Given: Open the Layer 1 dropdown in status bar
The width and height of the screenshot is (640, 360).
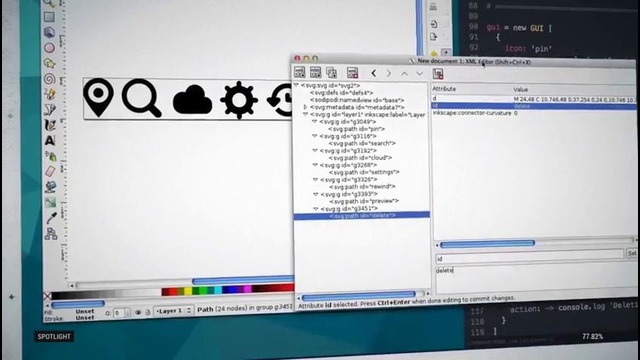Looking at the screenshot, I should coord(173,311).
